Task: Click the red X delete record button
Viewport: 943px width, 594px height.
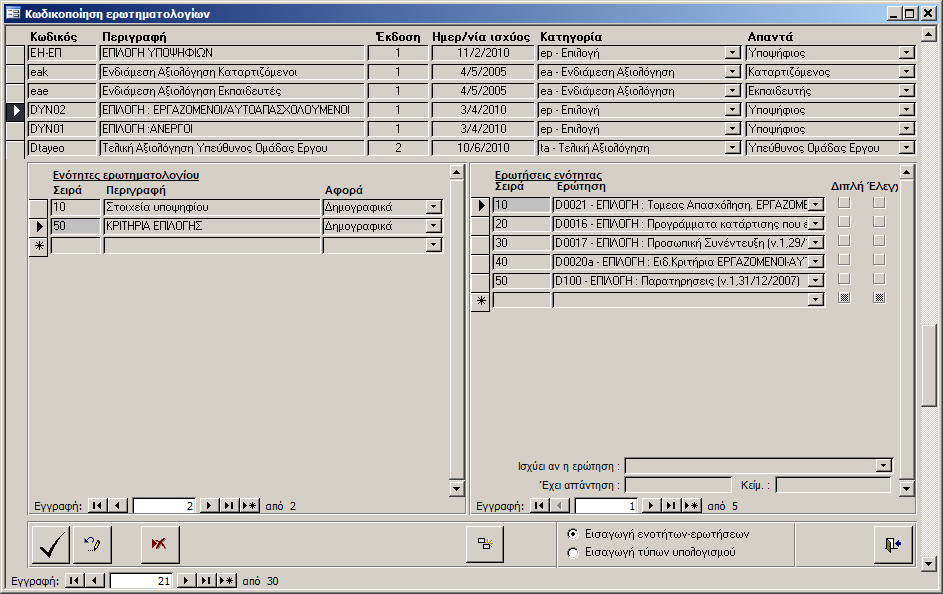Action: coord(158,544)
